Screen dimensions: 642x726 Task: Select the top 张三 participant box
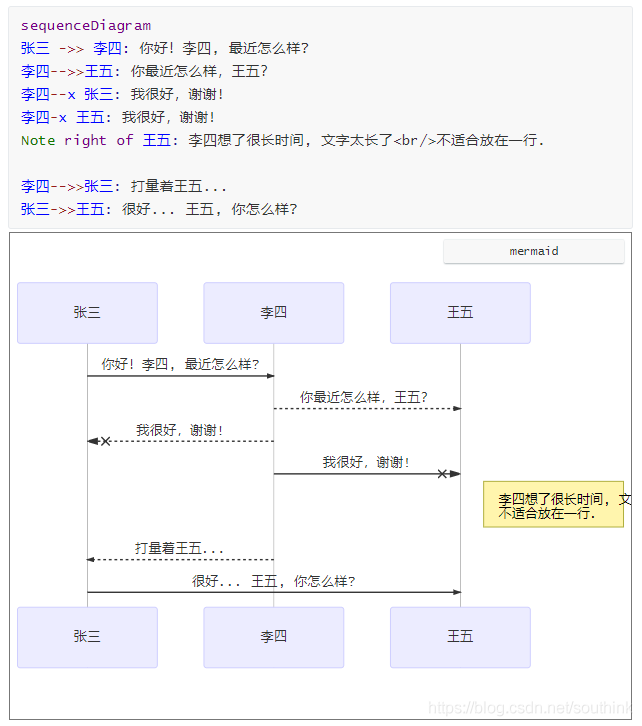pyautogui.click(x=87, y=313)
